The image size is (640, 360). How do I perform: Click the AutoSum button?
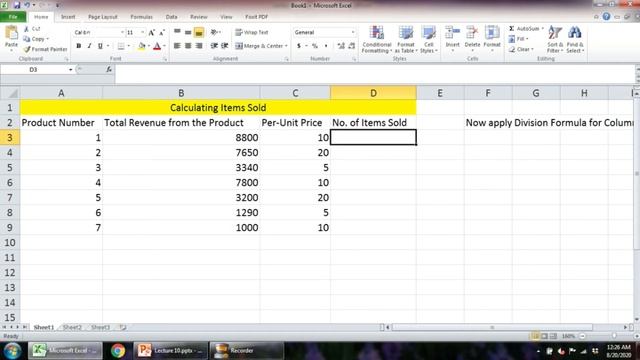pos(526,29)
